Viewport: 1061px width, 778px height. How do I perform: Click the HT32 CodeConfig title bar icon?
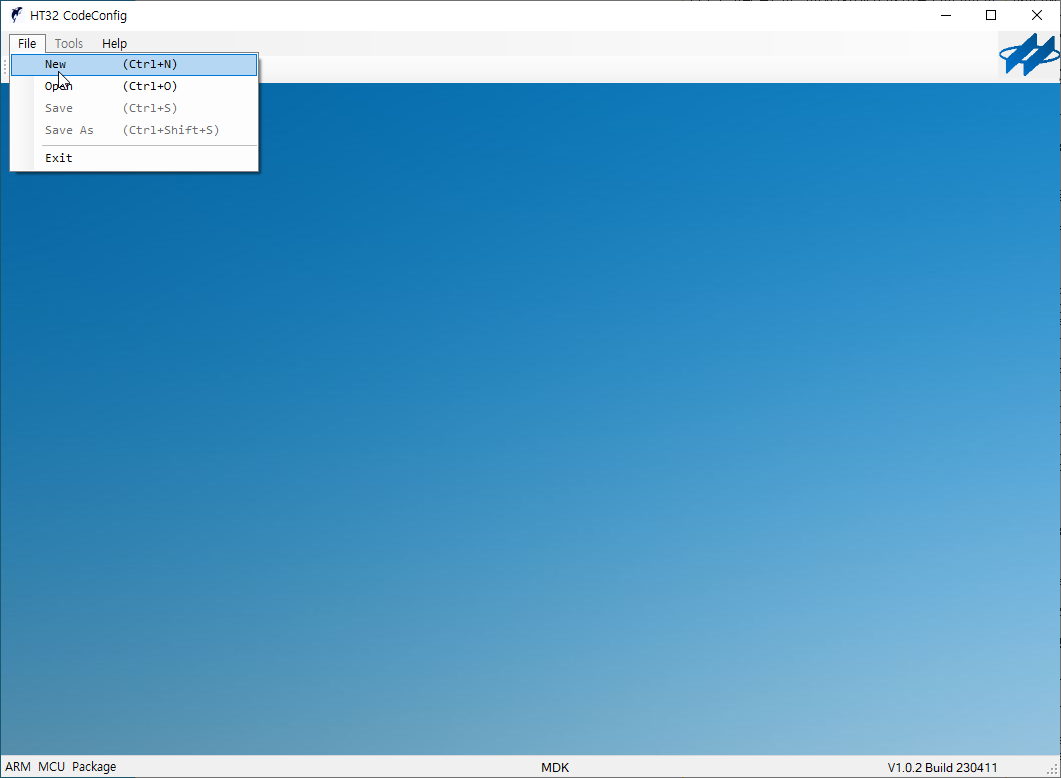click(16, 15)
